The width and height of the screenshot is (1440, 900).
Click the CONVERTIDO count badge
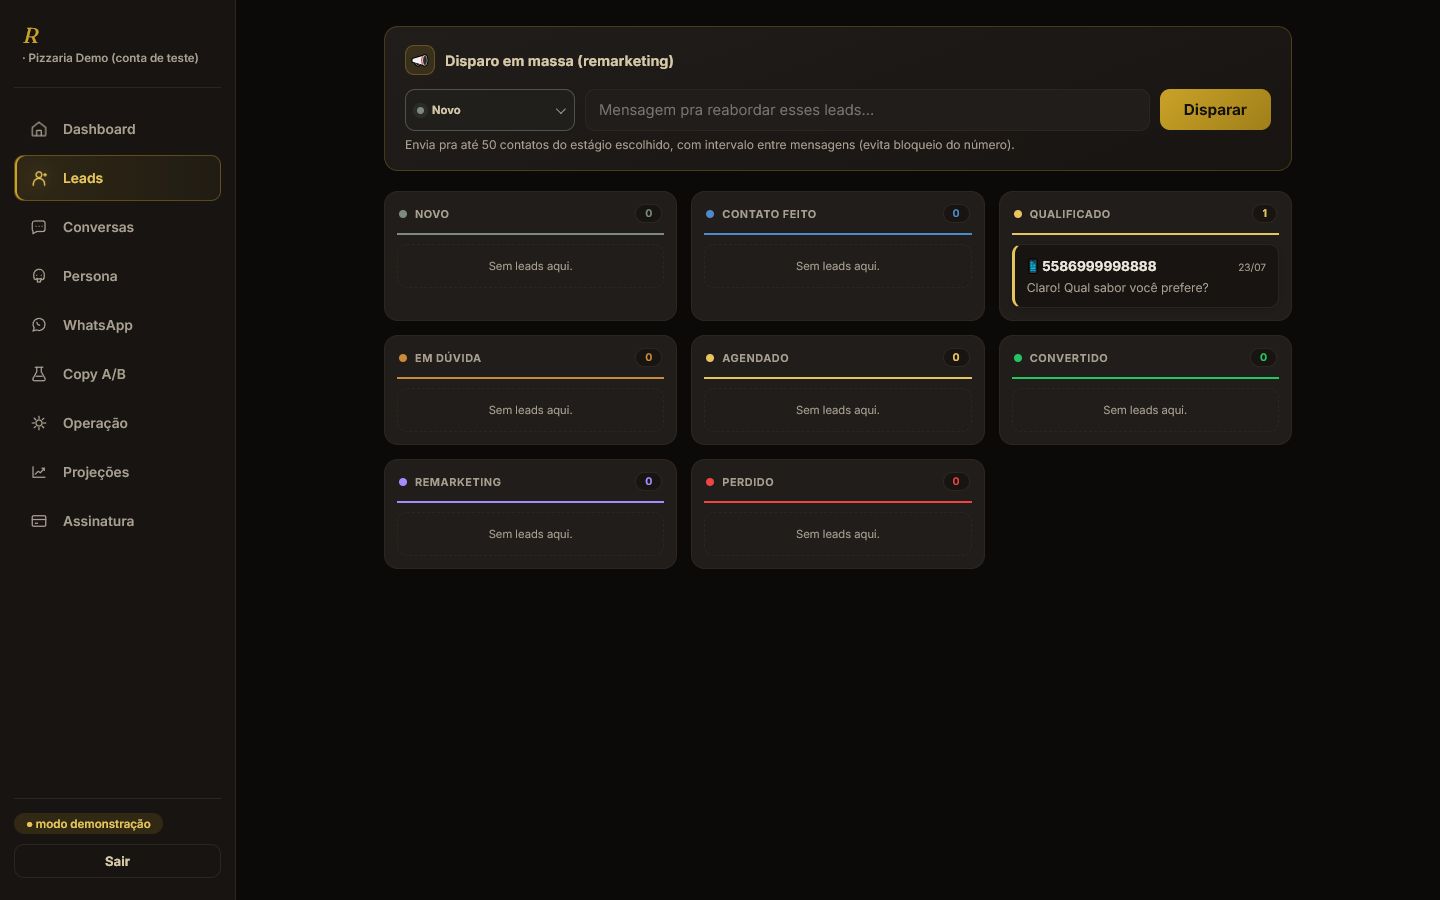click(1263, 357)
